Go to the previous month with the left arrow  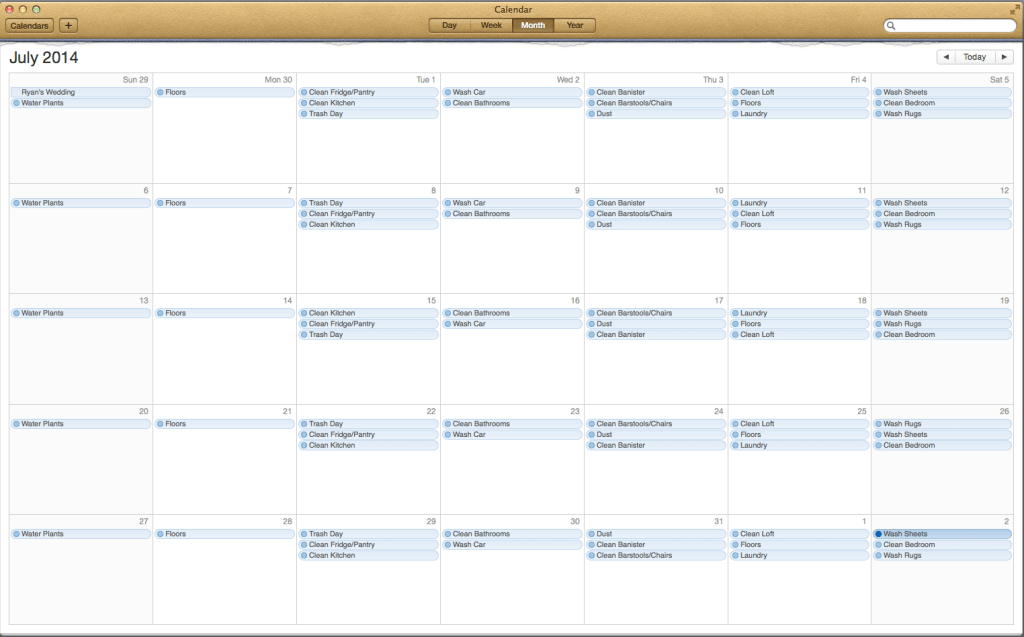(x=946, y=57)
